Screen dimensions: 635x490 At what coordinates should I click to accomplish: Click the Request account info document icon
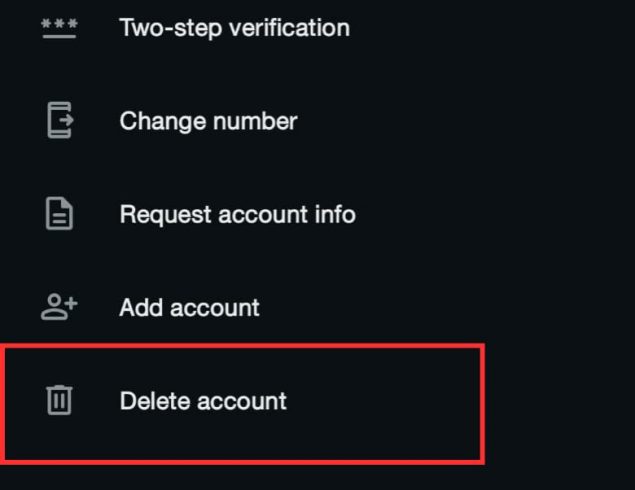pyautogui.click(x=59, y=214)
